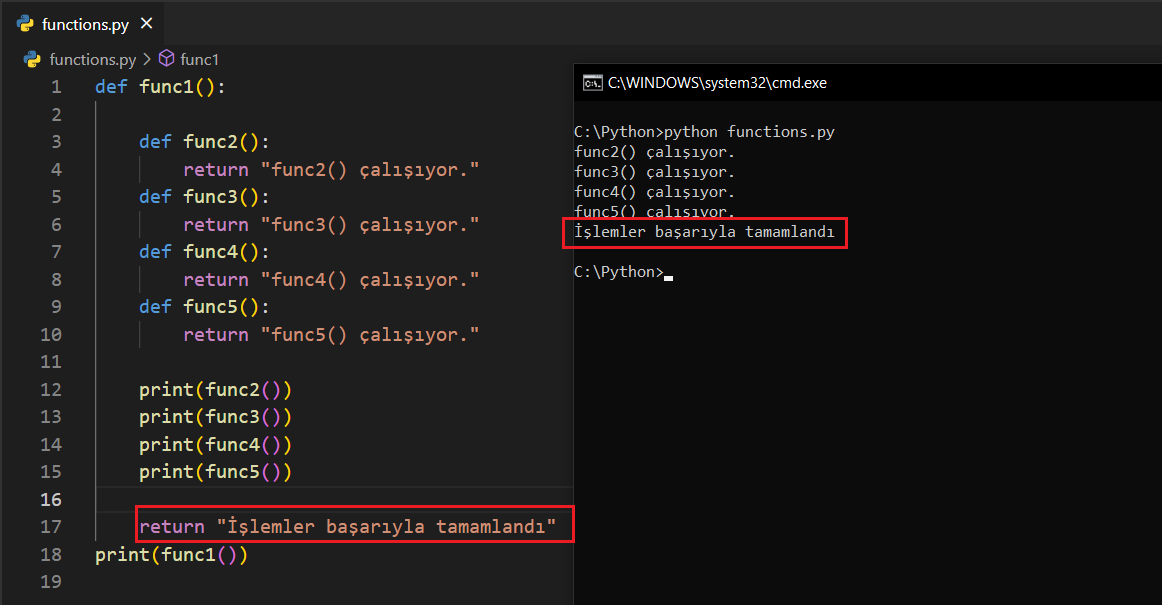Click line number 17 in the gutter
Image resolution: width=1162 pixels, height=605 pixels.
(51, 526)
